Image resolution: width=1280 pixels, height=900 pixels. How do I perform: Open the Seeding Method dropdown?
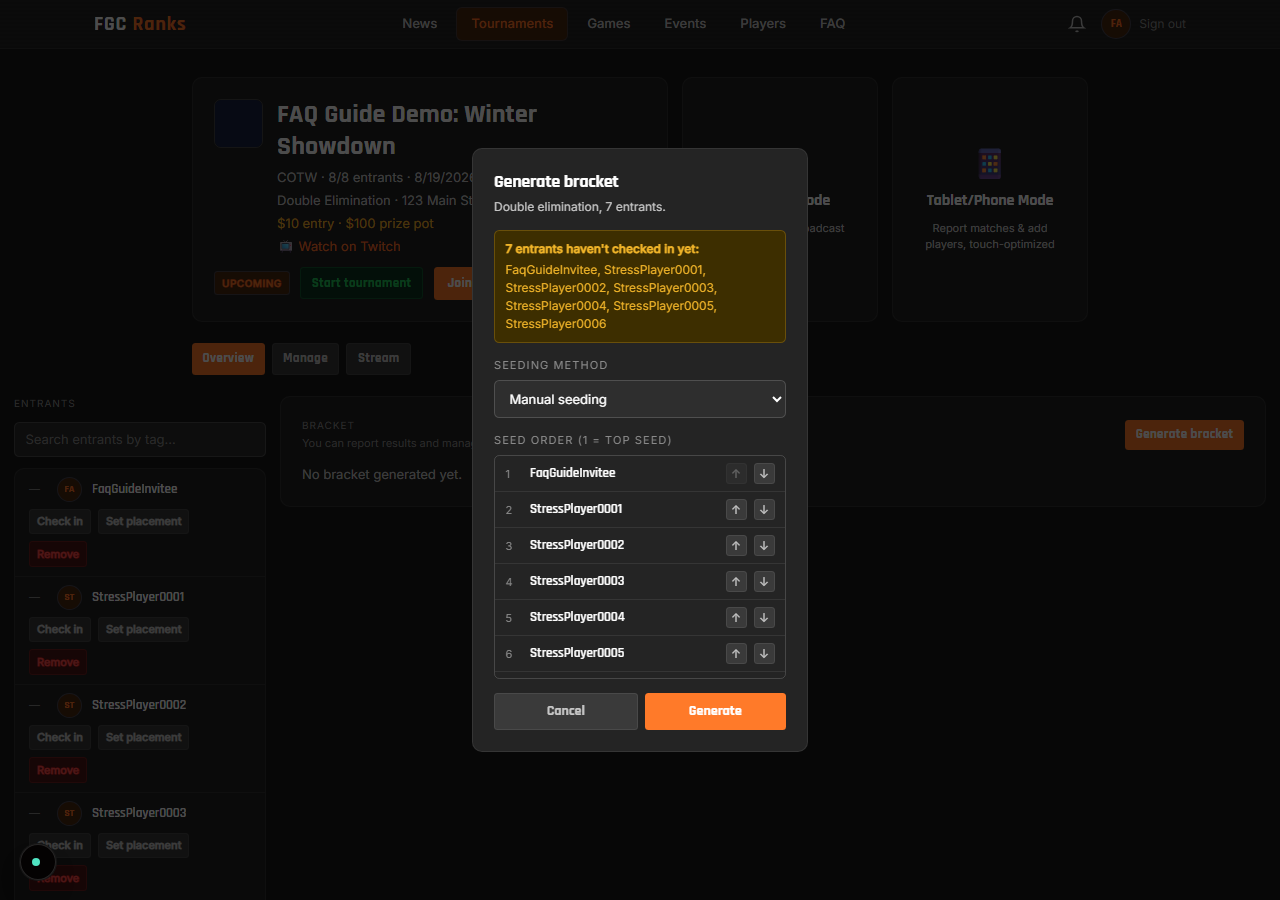[x=640, y=399]
